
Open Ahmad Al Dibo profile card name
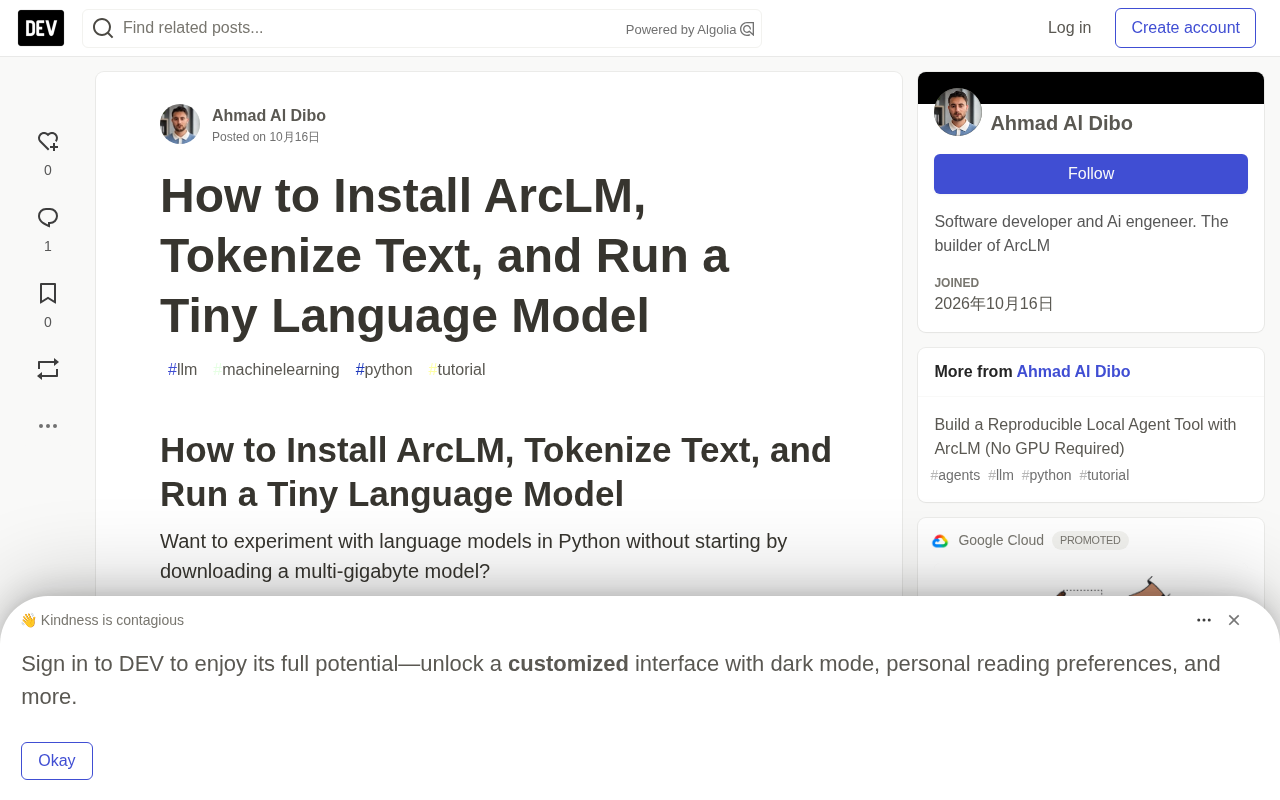(1062, 123)
